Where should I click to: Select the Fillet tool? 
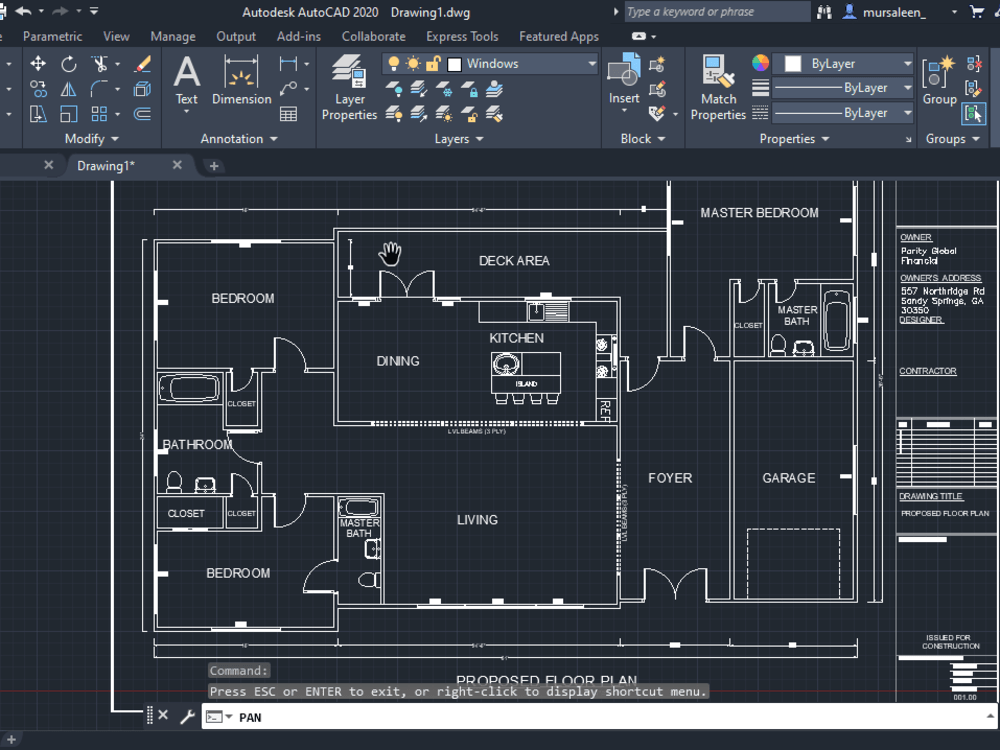99,89
